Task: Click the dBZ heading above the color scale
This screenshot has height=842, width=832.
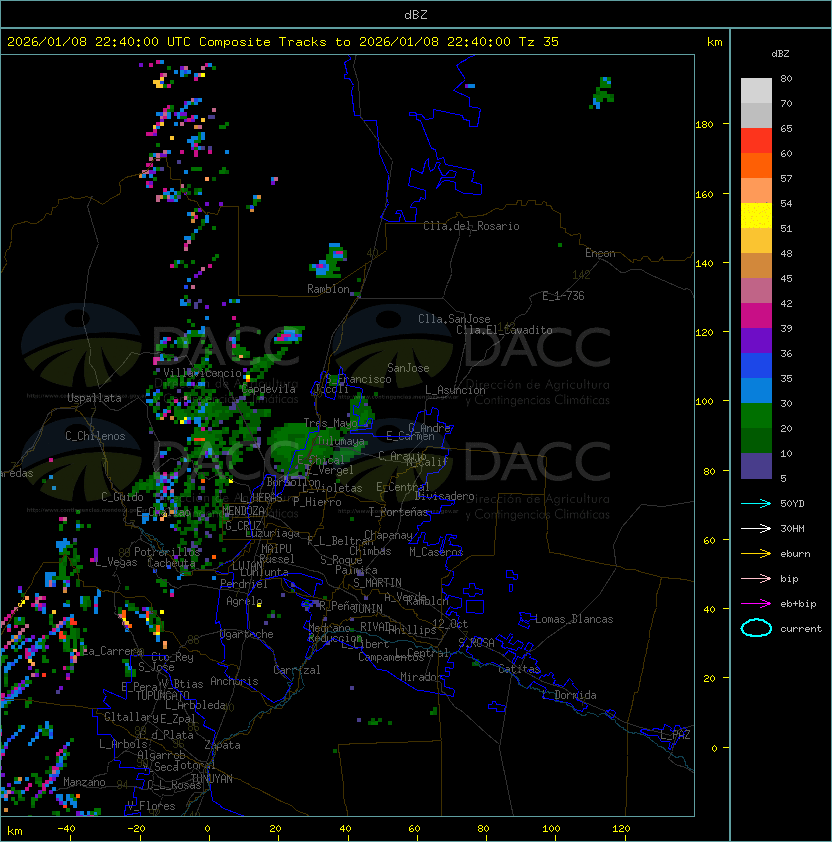Action: tap(780, 54)
